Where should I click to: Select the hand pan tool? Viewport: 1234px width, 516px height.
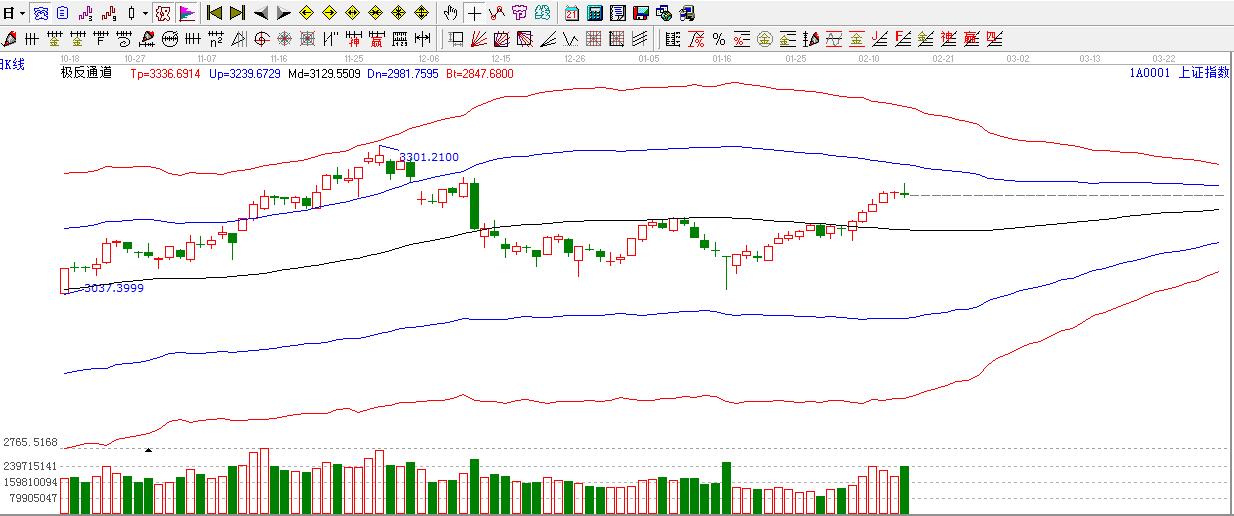pyautogui.click(x=451, y=14)
